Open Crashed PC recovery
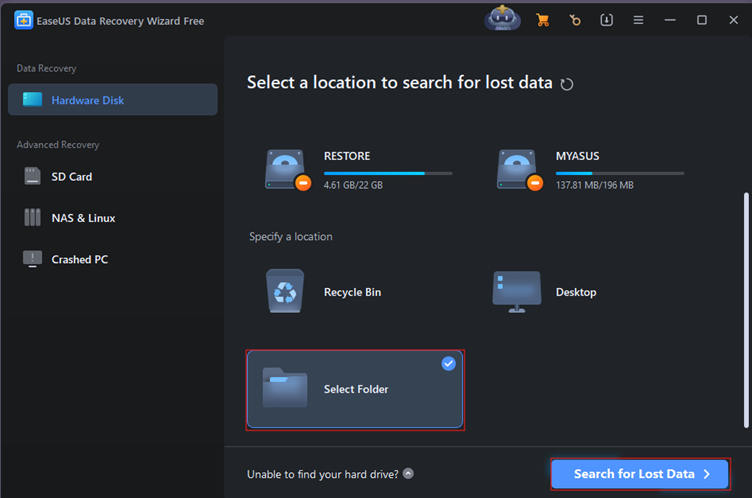This screenshot has width=752, height=498. click(x=79, y=260)
